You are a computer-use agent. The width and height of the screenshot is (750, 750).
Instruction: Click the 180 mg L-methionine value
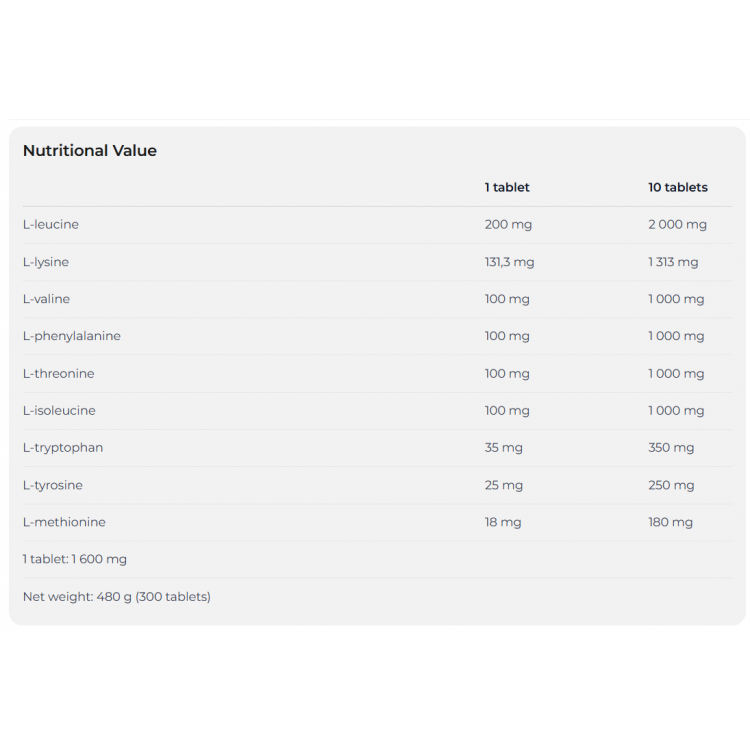point(670,522)
